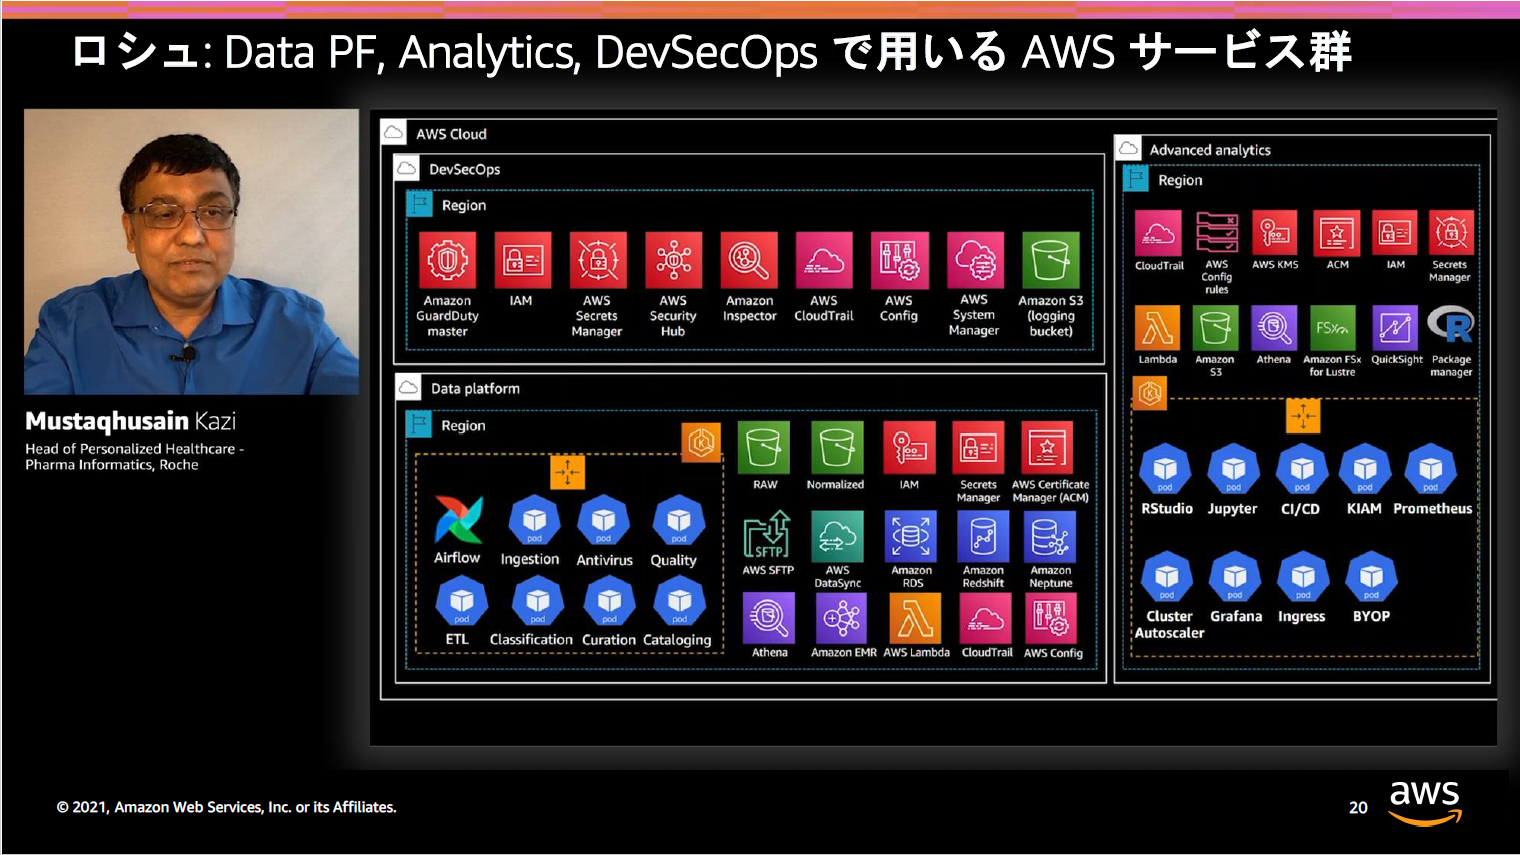
Task: Select the RStudio pod icon
Action: (1166, 469)
